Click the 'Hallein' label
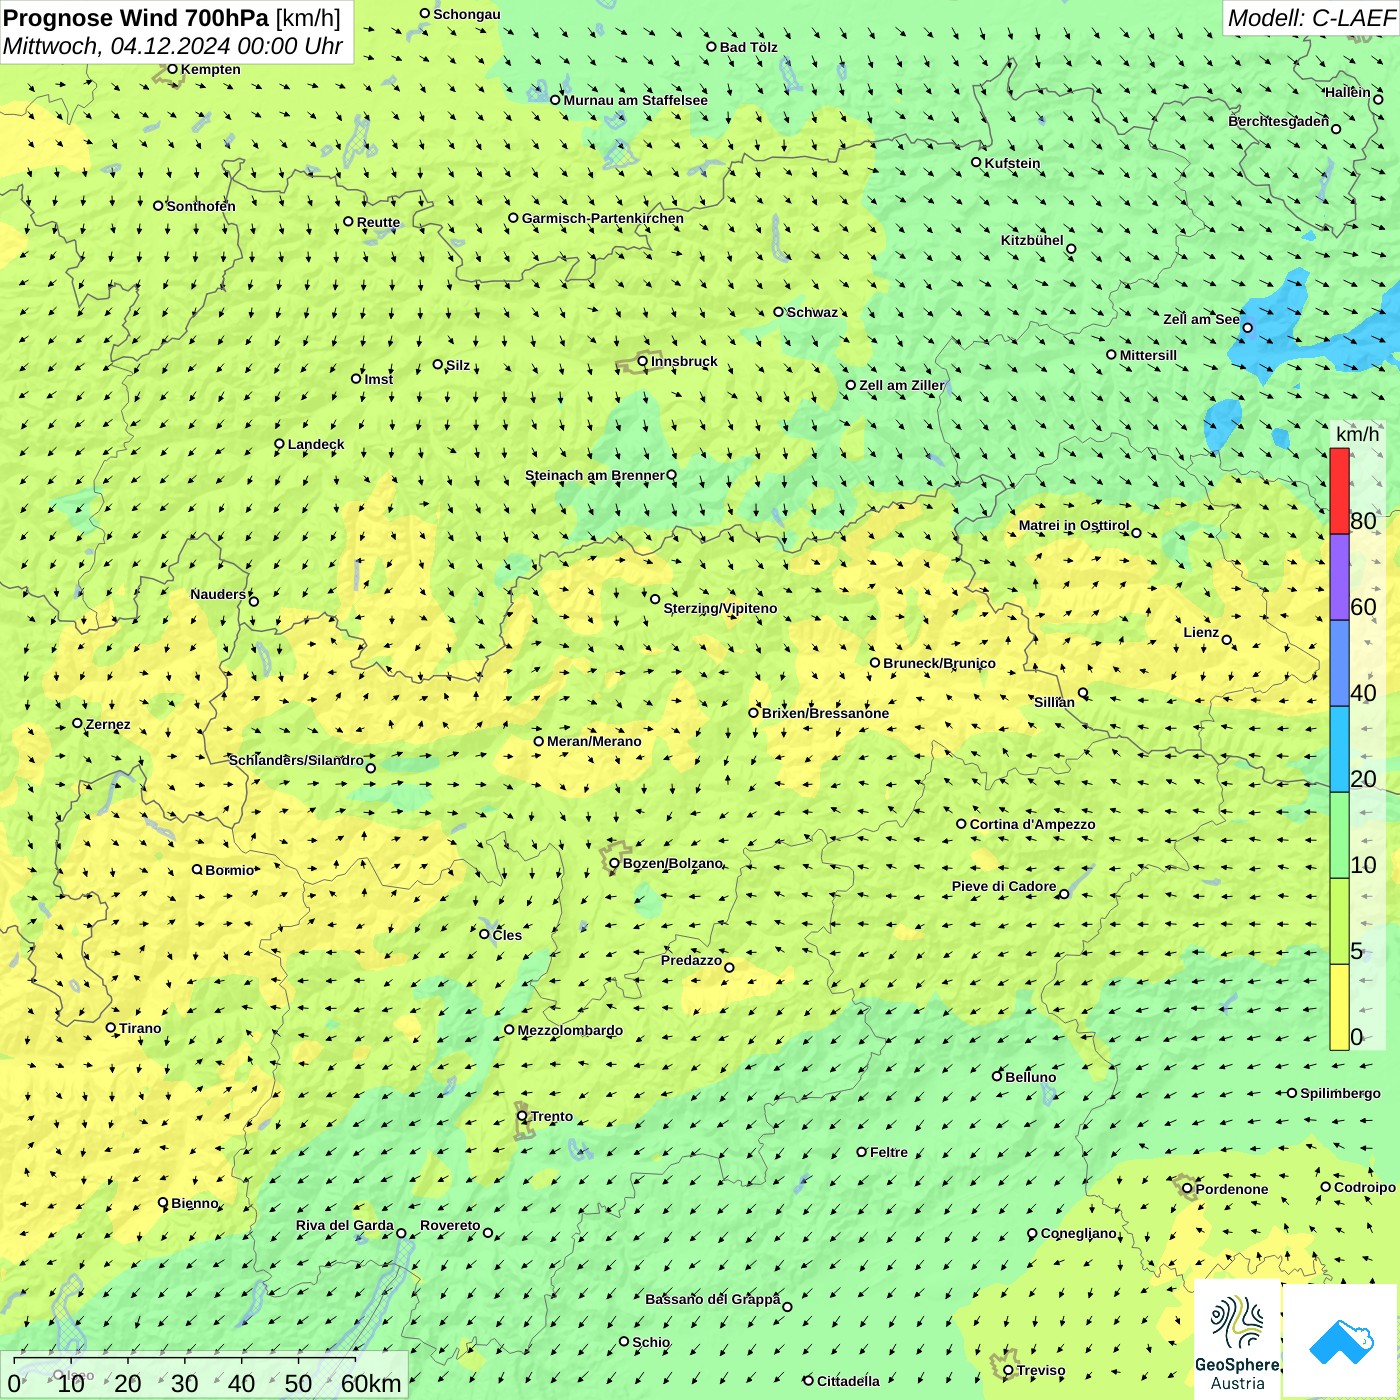The image size is (1400, 1400). point(1348,92)
